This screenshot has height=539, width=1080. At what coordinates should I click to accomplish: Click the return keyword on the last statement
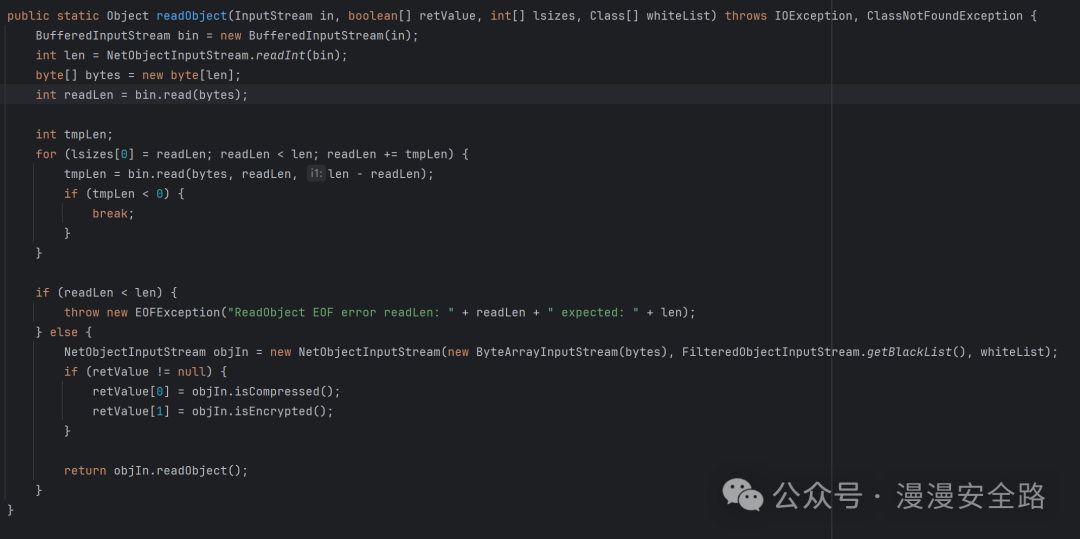pyautogui.click(x=85, y=470)
